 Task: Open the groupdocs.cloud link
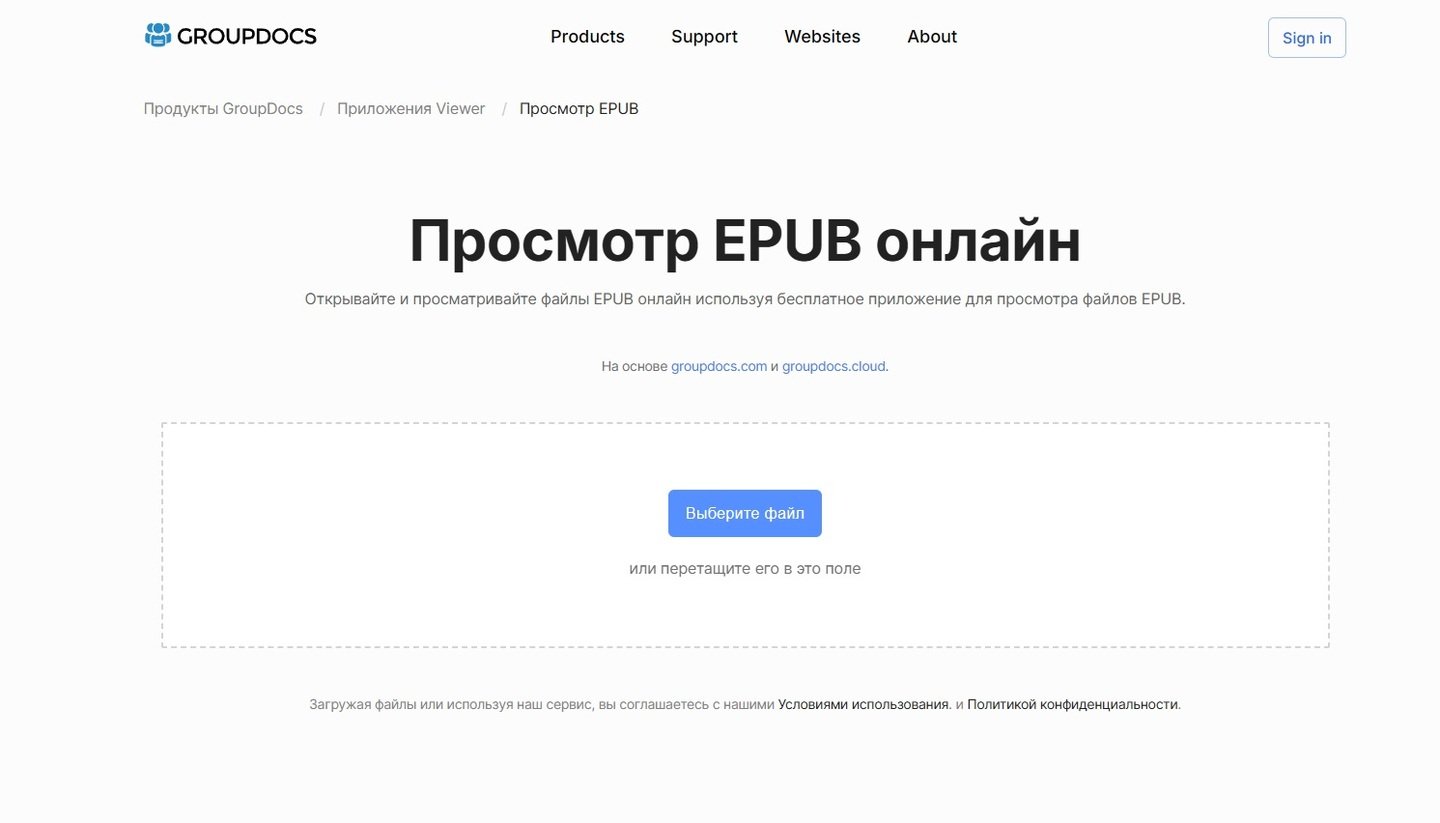833,367
